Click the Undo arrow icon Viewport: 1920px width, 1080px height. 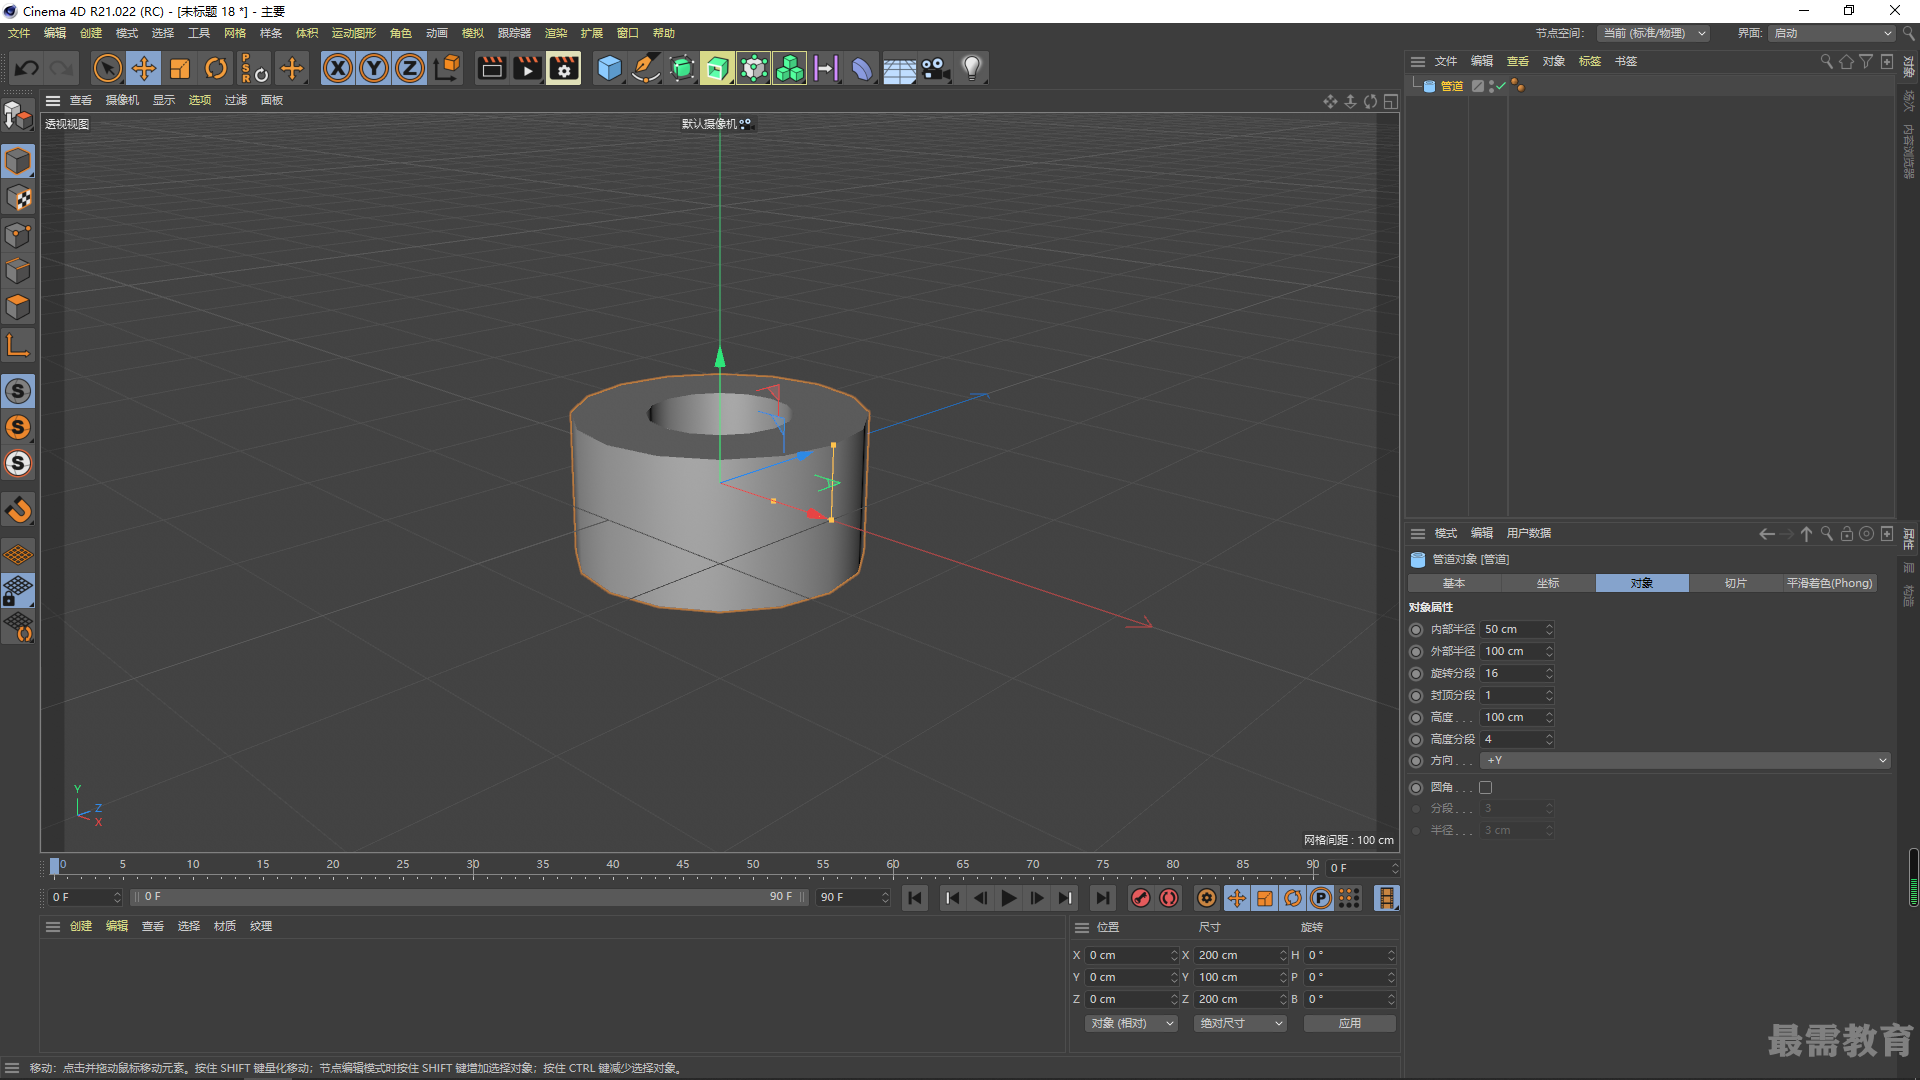(27, 68)
